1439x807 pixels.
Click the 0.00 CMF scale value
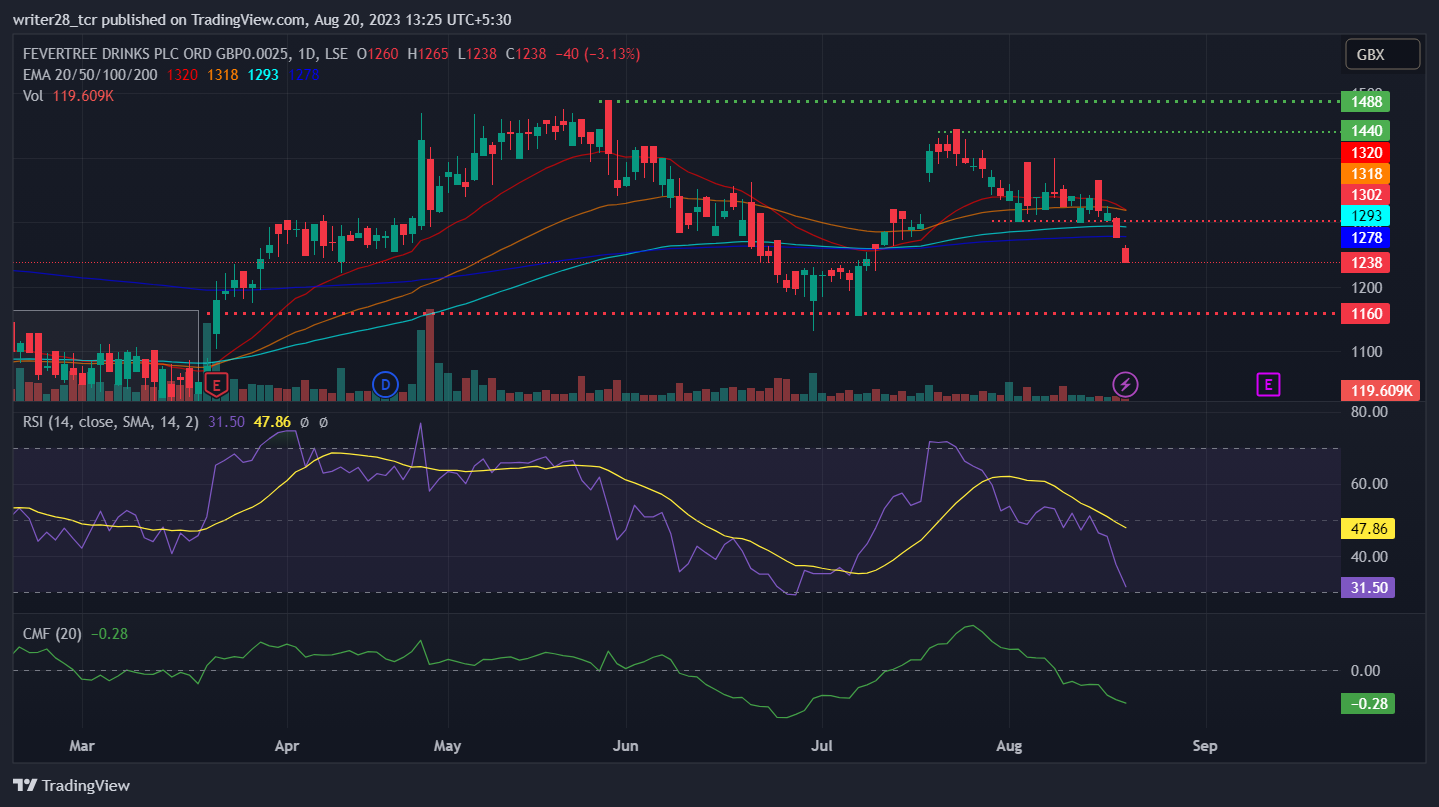click(1365, 670)
